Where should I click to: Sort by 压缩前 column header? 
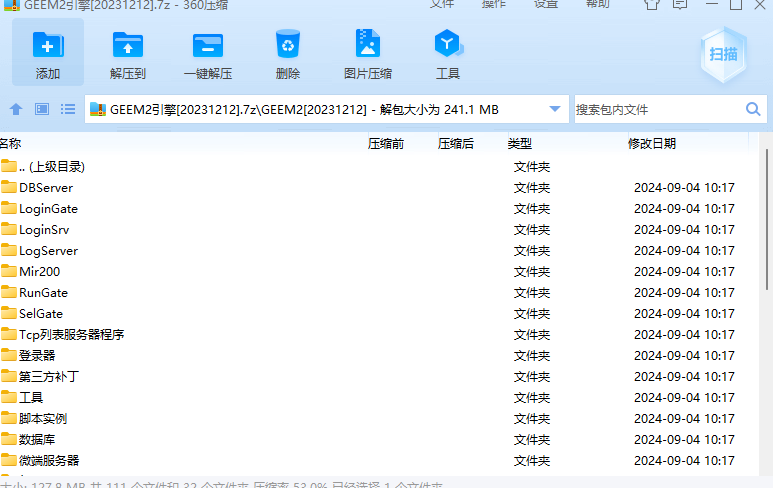coord(386,143)
